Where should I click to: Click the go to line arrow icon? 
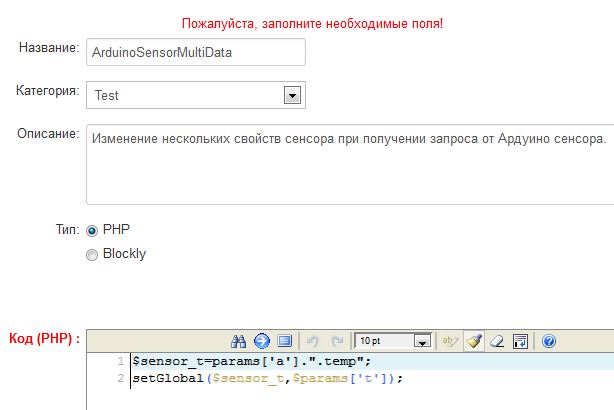tap(262, 341)
